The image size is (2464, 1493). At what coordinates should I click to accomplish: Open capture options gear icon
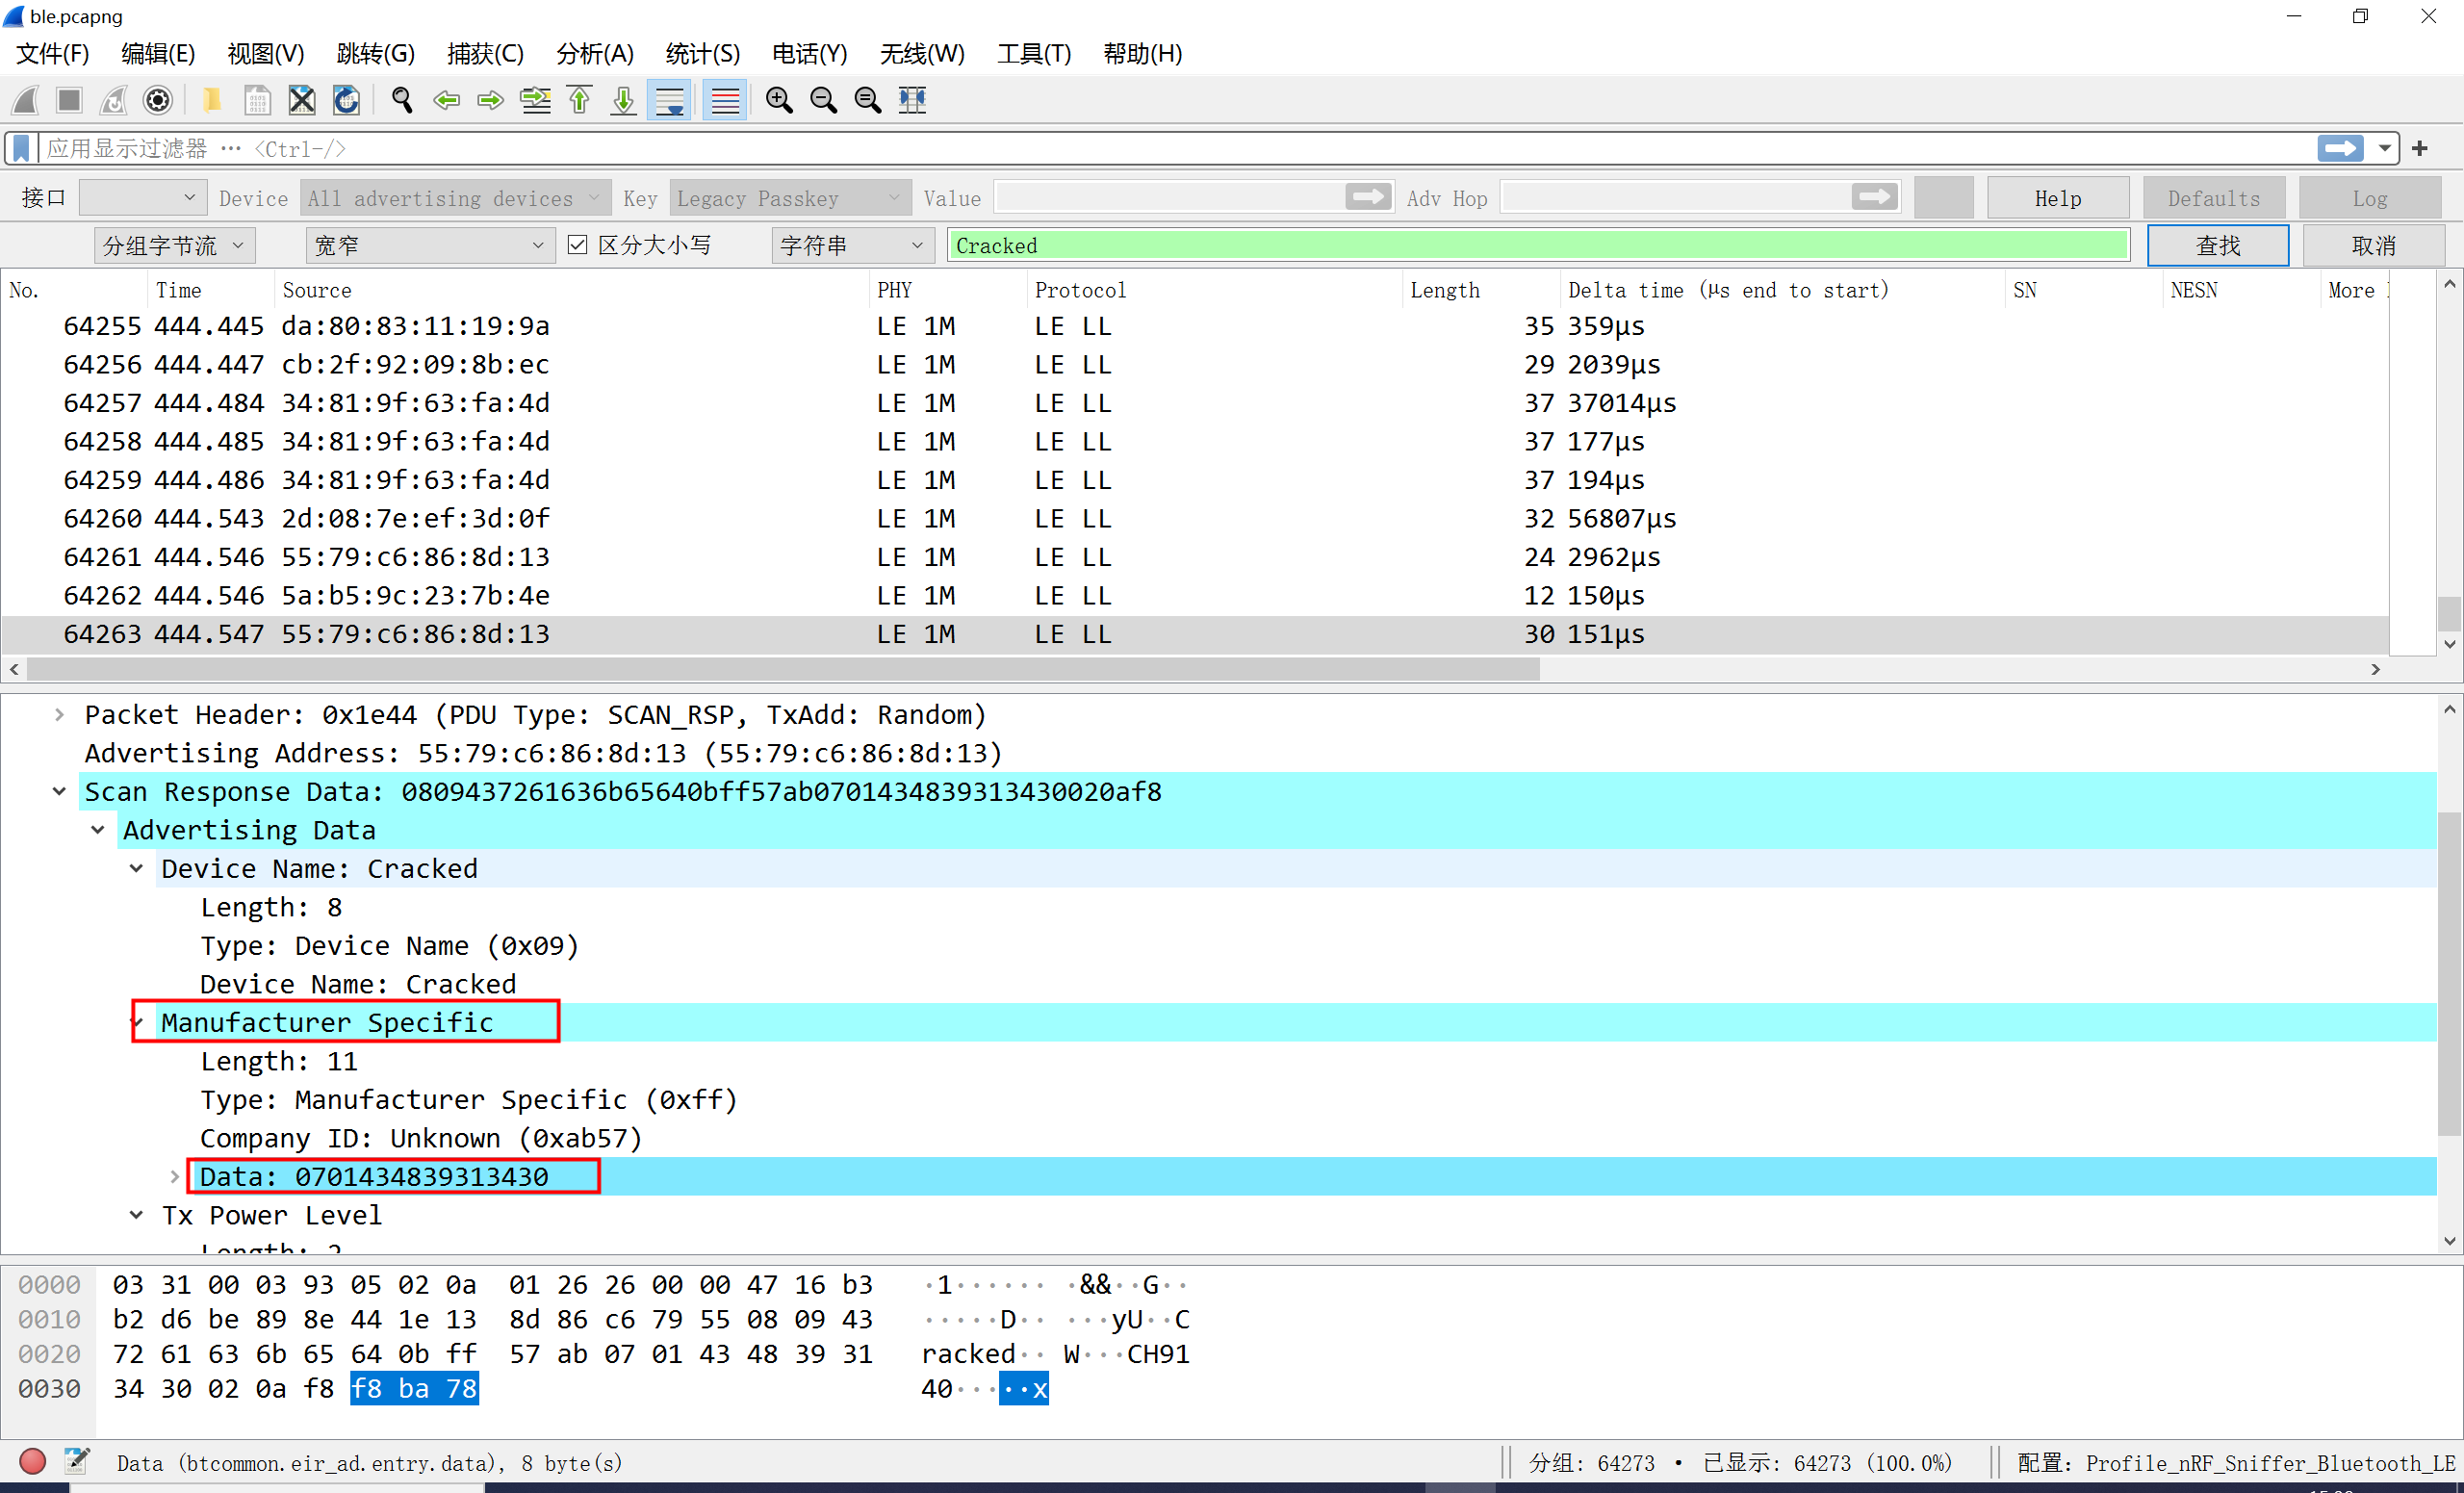(x=158, y=100)
